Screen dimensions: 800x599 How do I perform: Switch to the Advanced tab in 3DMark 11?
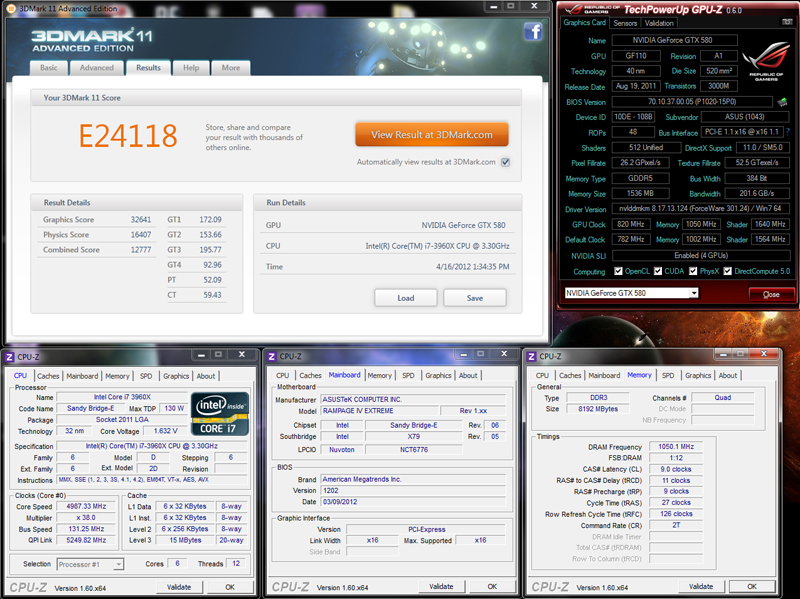tap(97, 68)
